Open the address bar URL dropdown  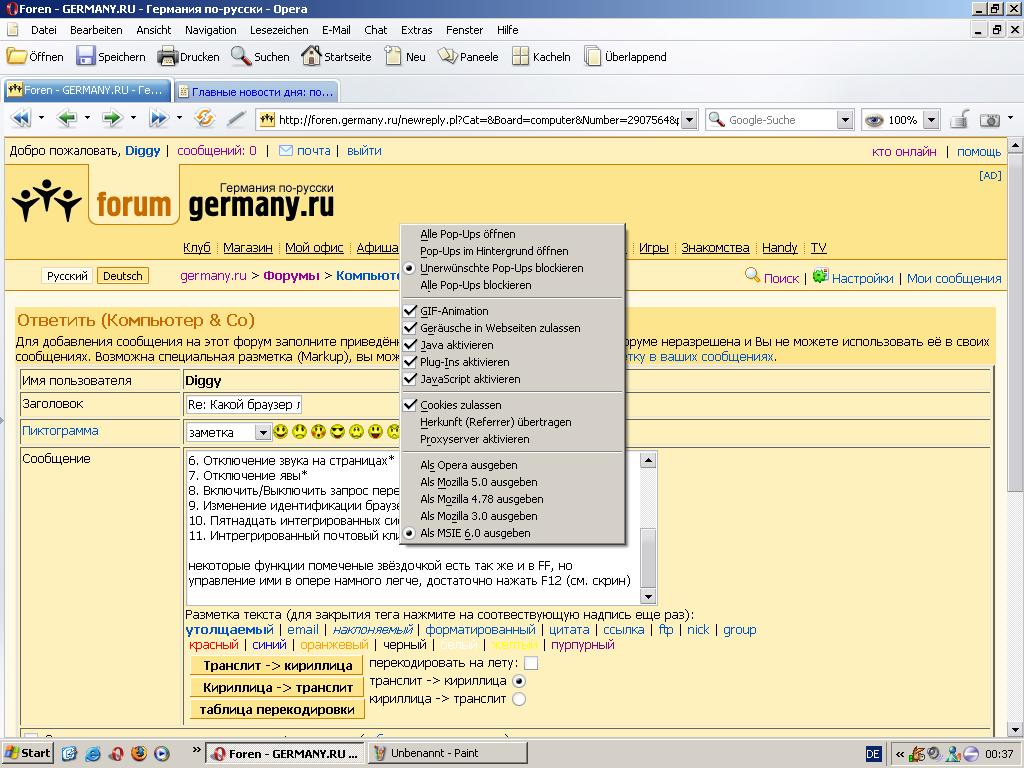[690, 120]
